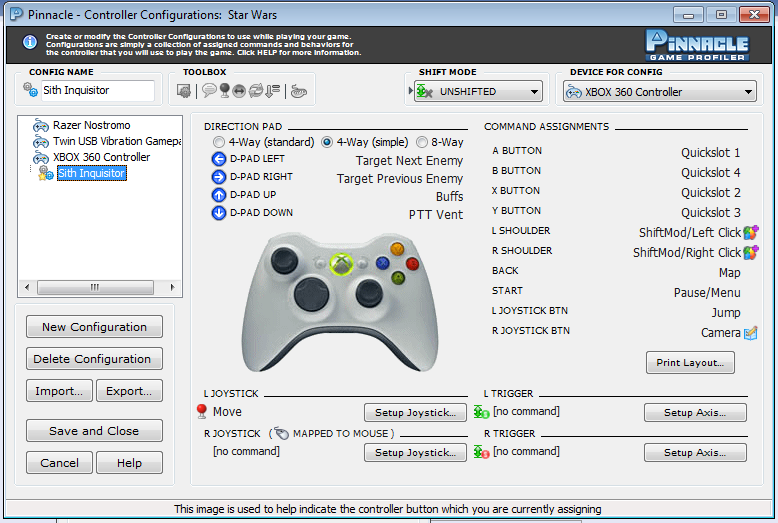This screenshot has width=778, height=523.
Task: Click the Quickslot 4 assignment for B BUTTON
Action: pyautogui.click(x=711, y=173)
